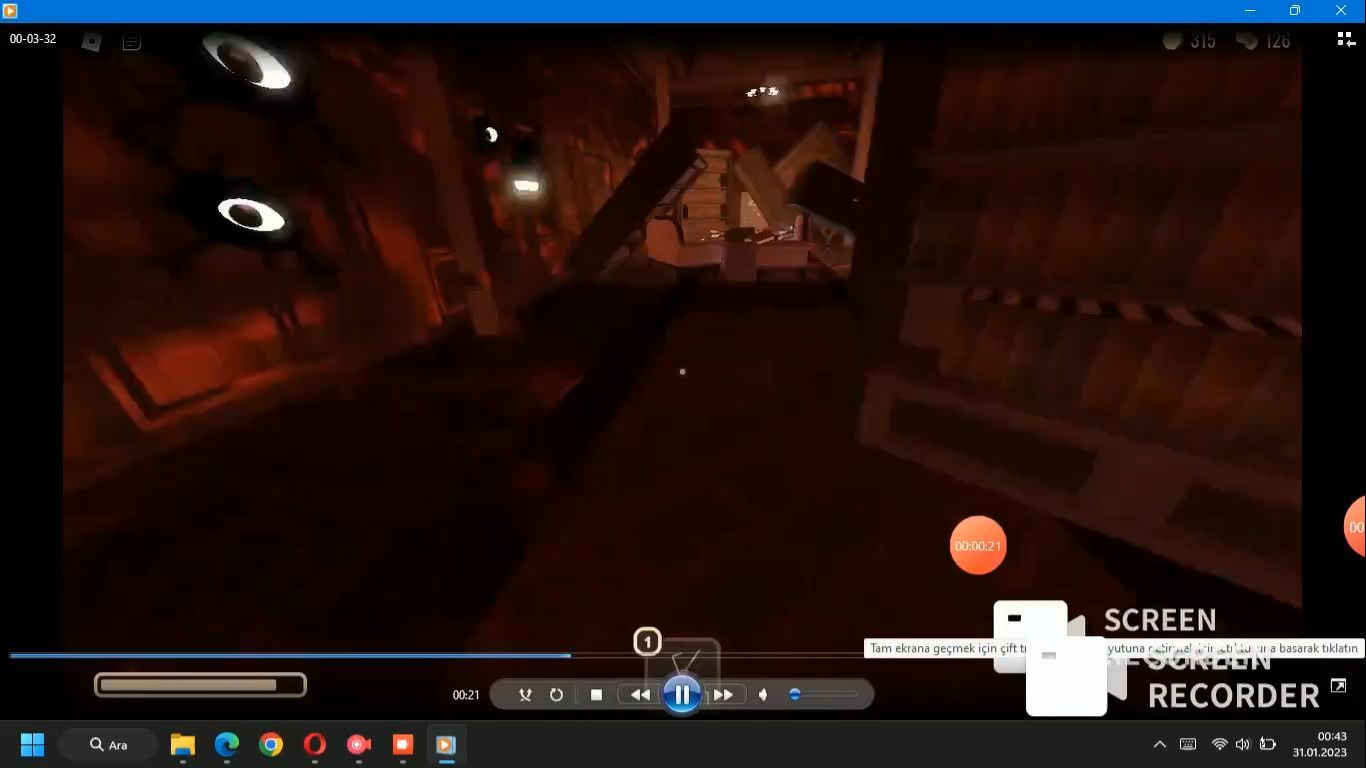
Task: Open the touch keyboard tray icon
Action: (x=1188, y=744)
